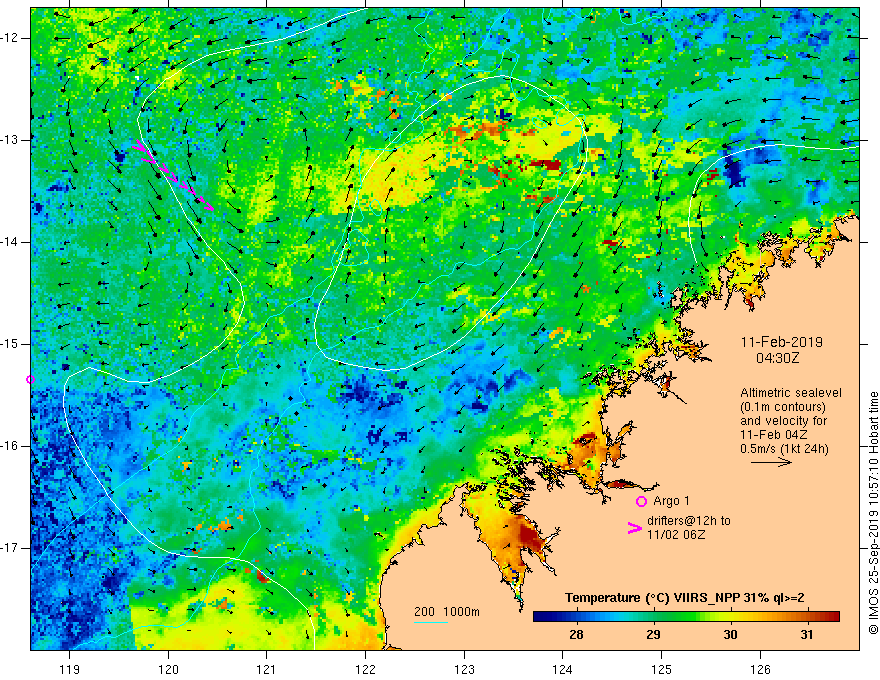Click the longitude label 122
Screen dimensions: 880x680
click(x=365, y=669)
